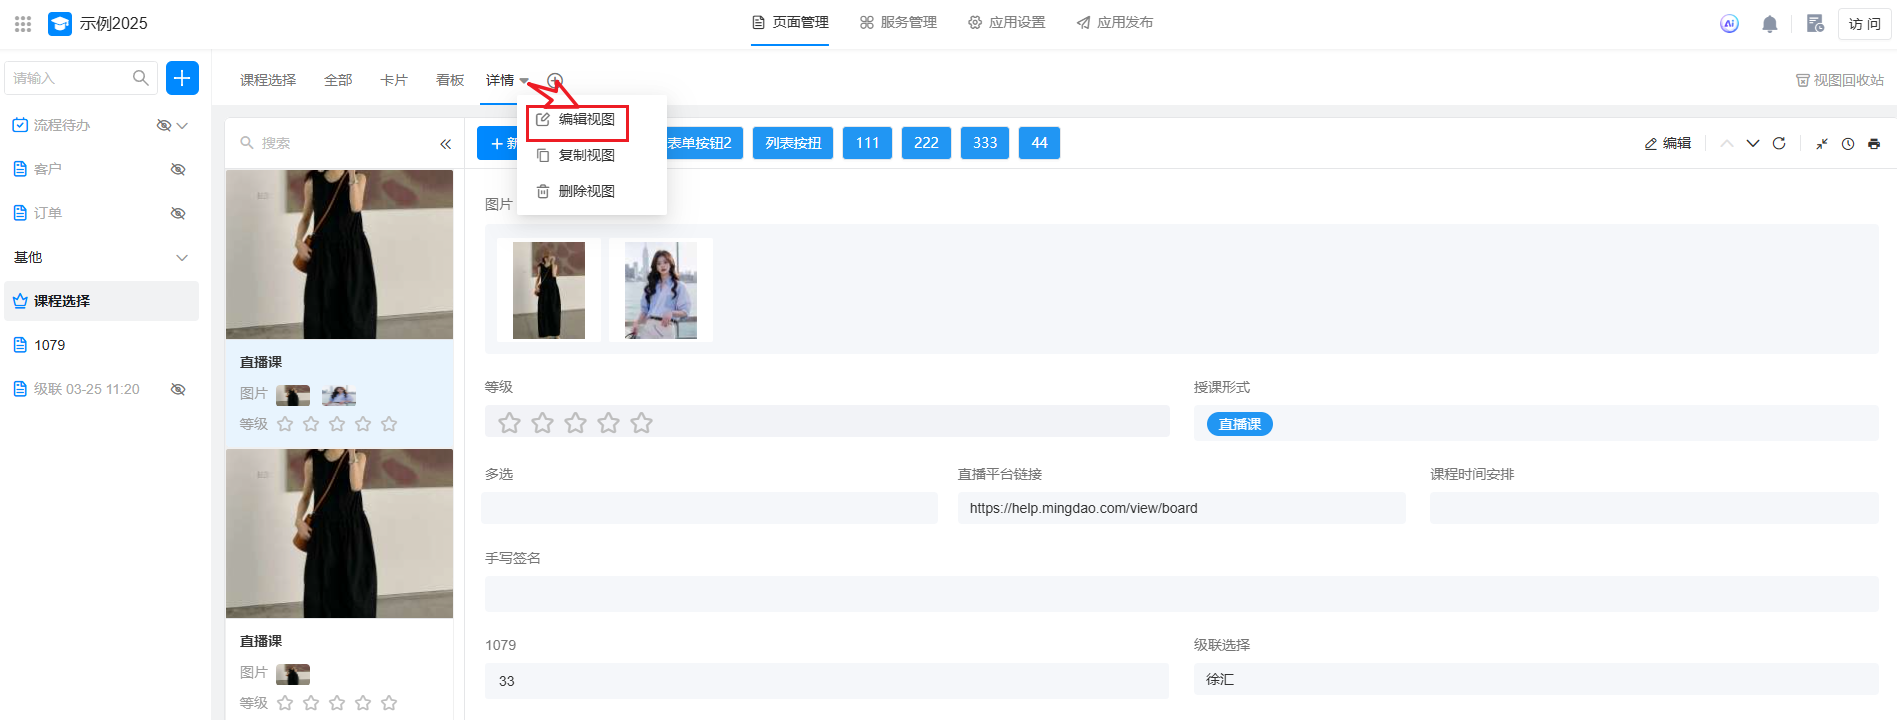The height and width of the screenshot is (720, 1897).
Task: Add a new view with plus icon
Action: point(555,81)
